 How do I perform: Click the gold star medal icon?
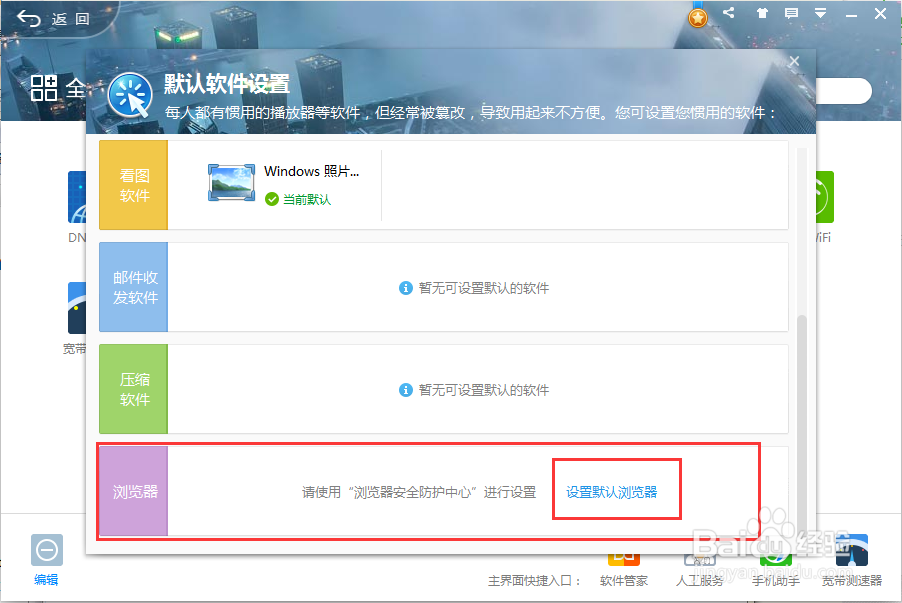click(x=698, y=16)
